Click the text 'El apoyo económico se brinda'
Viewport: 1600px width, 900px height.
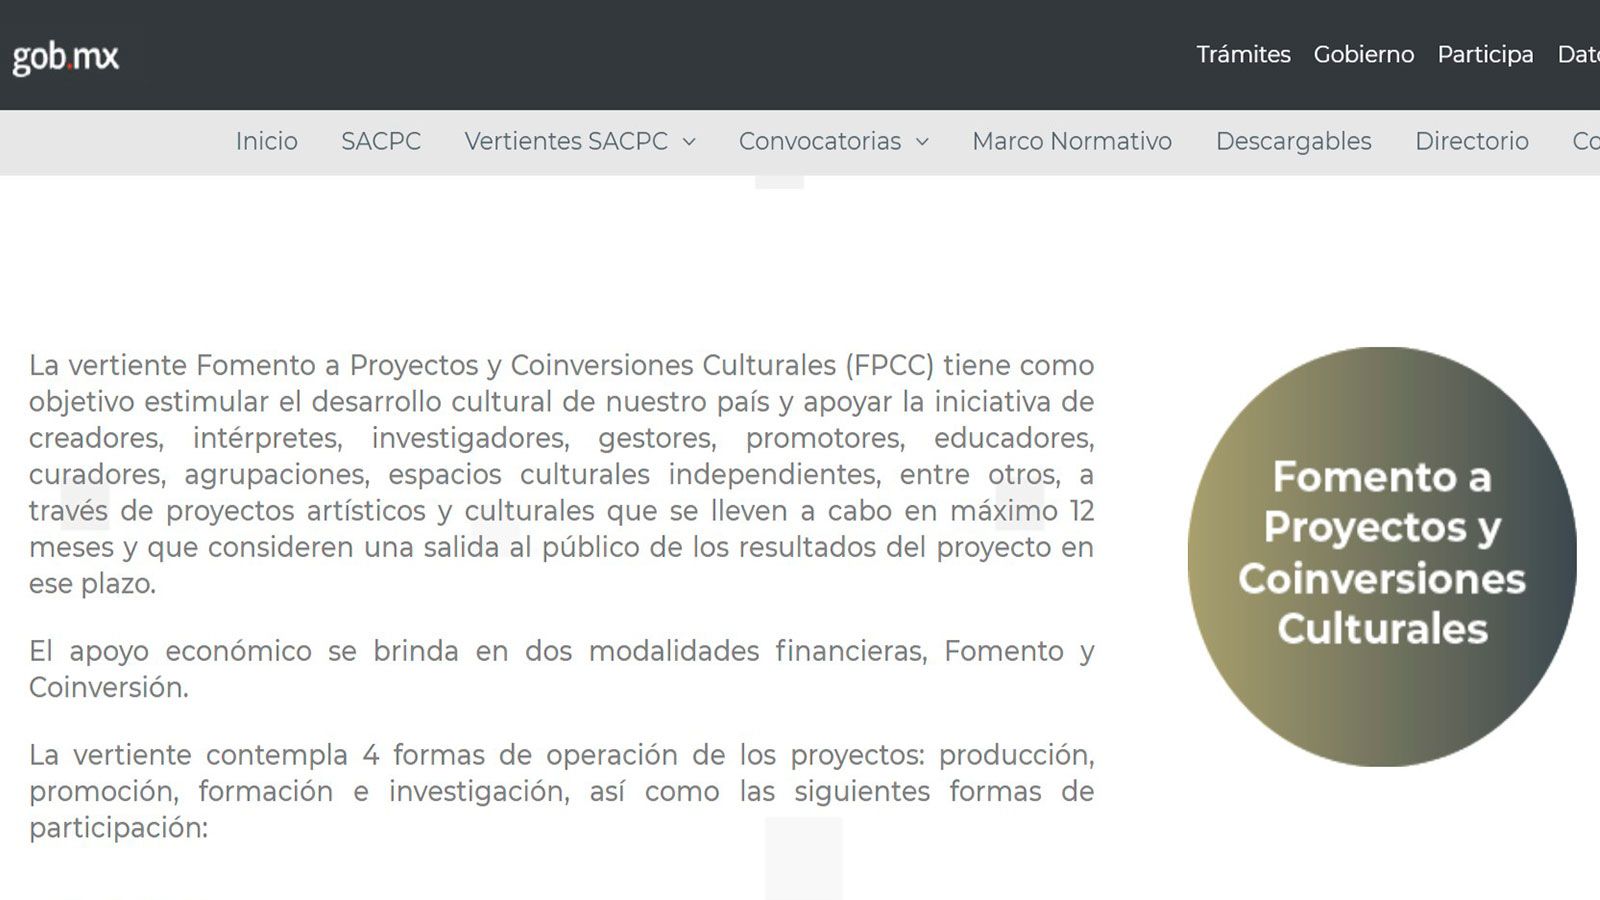tap(561, 669)
